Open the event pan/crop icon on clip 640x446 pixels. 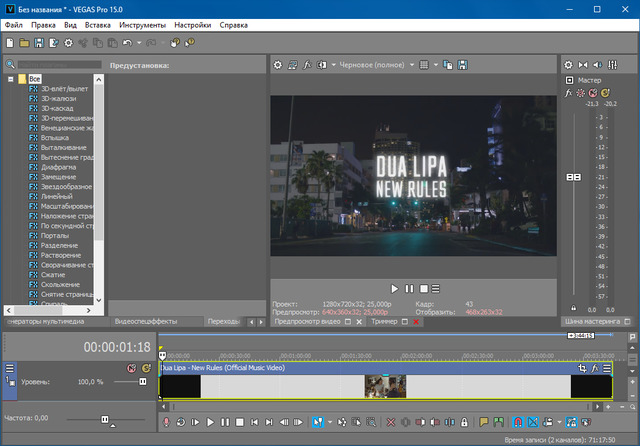[x=583, y=369]
